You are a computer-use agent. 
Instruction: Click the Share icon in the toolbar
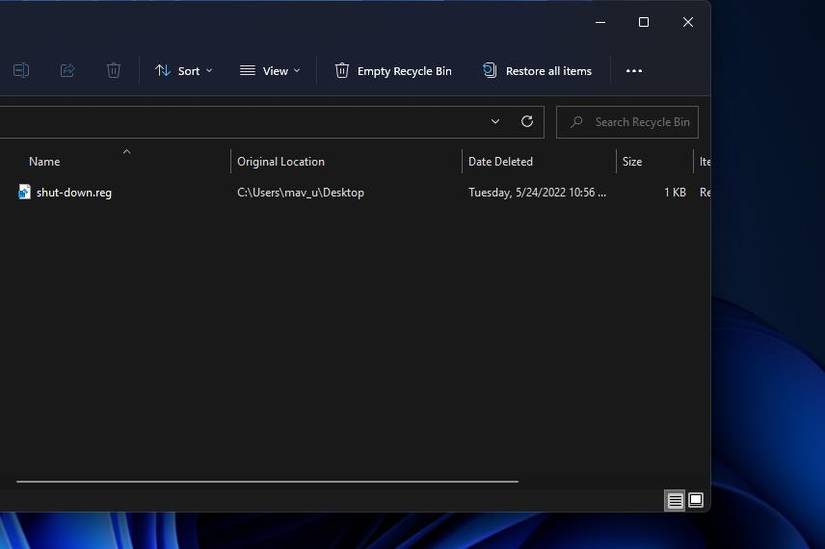[x=67, y=71]
